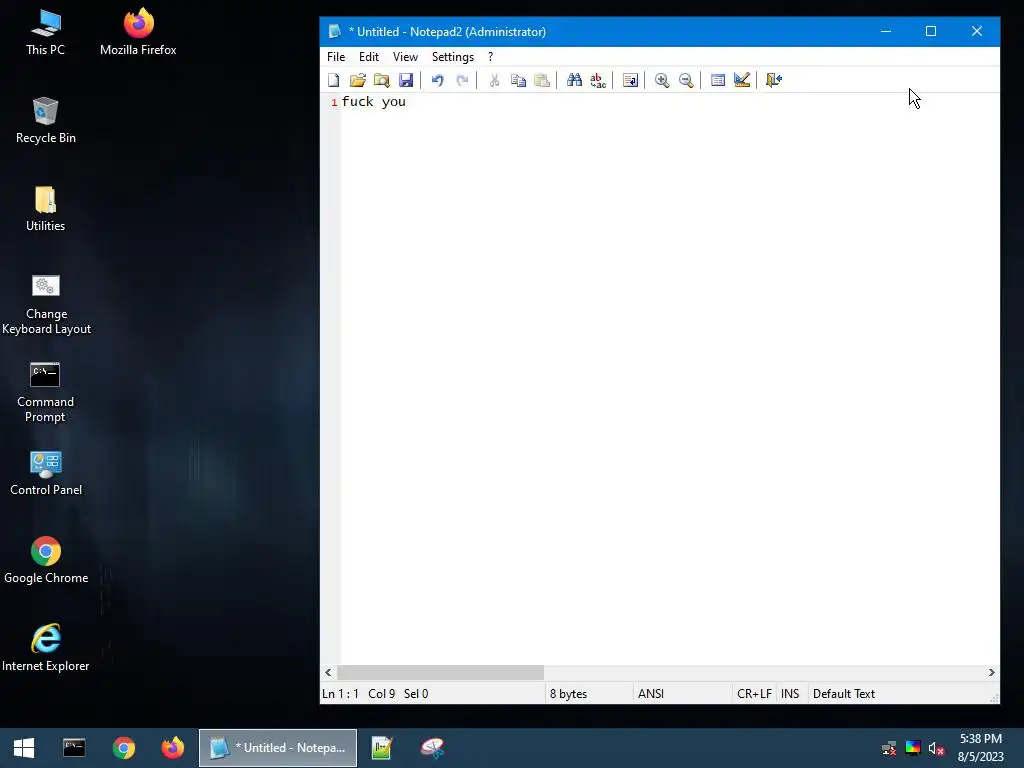Click the Select Scheme toolbar icon
The height and width of the screenshot is (768, 1024).
(x=718, y=80)
